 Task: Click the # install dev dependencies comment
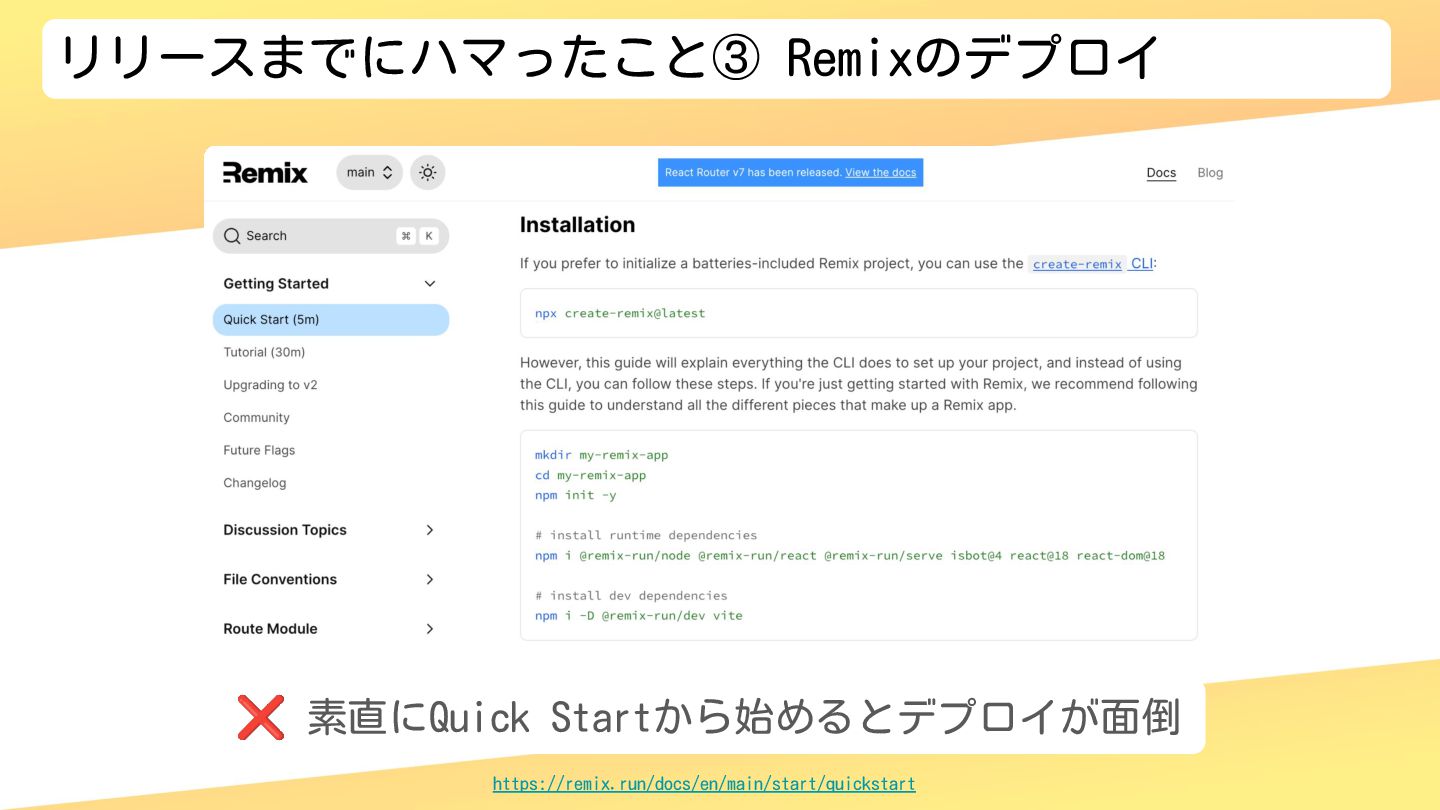click(631, 595)
